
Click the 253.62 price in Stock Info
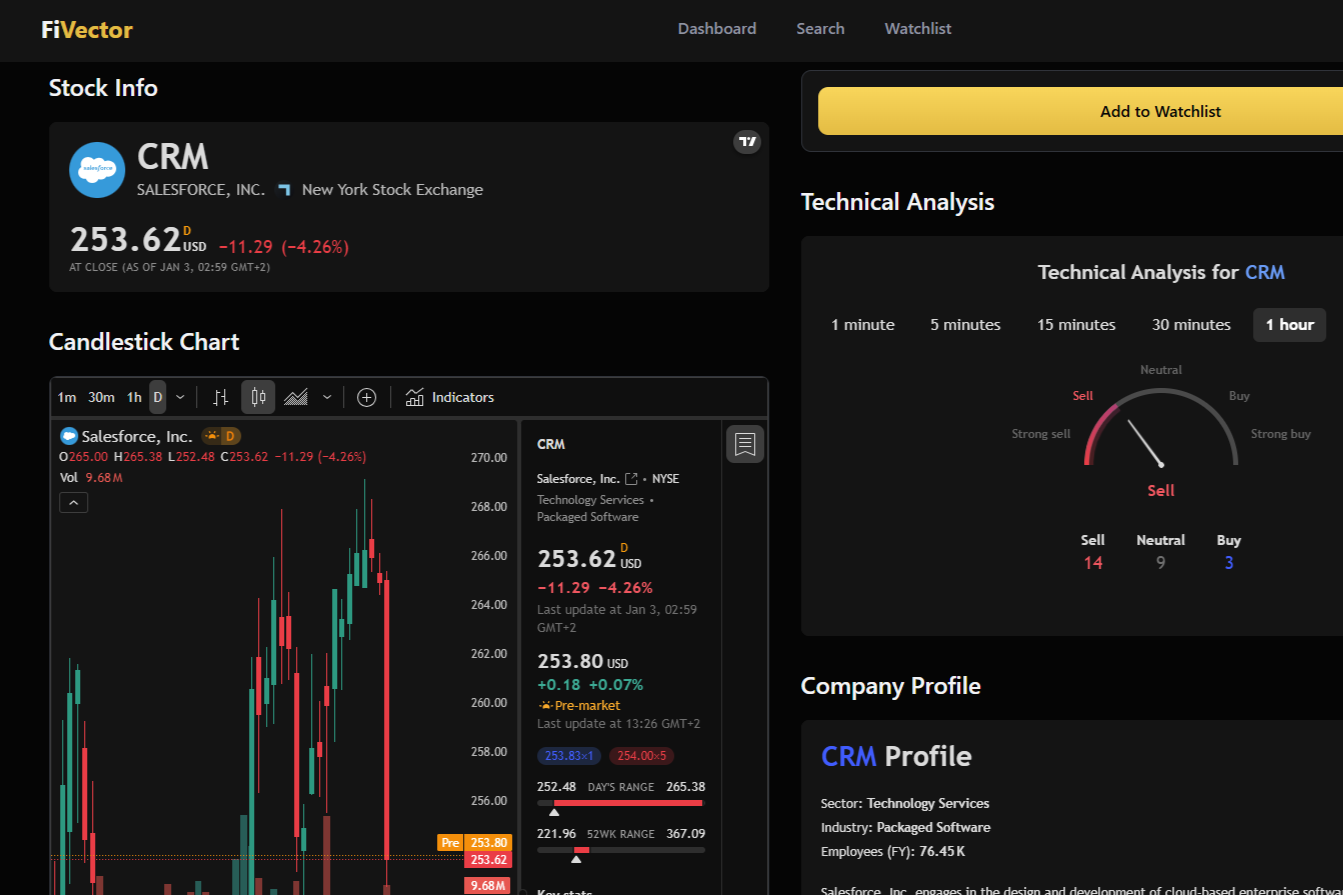[x=125, y=240]
